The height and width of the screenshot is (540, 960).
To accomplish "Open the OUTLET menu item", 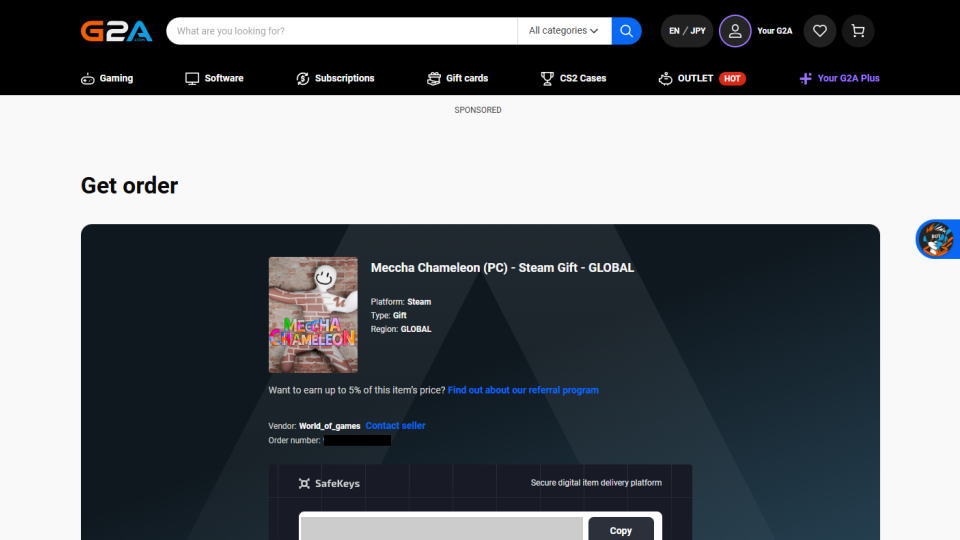I will coord(695,78).
